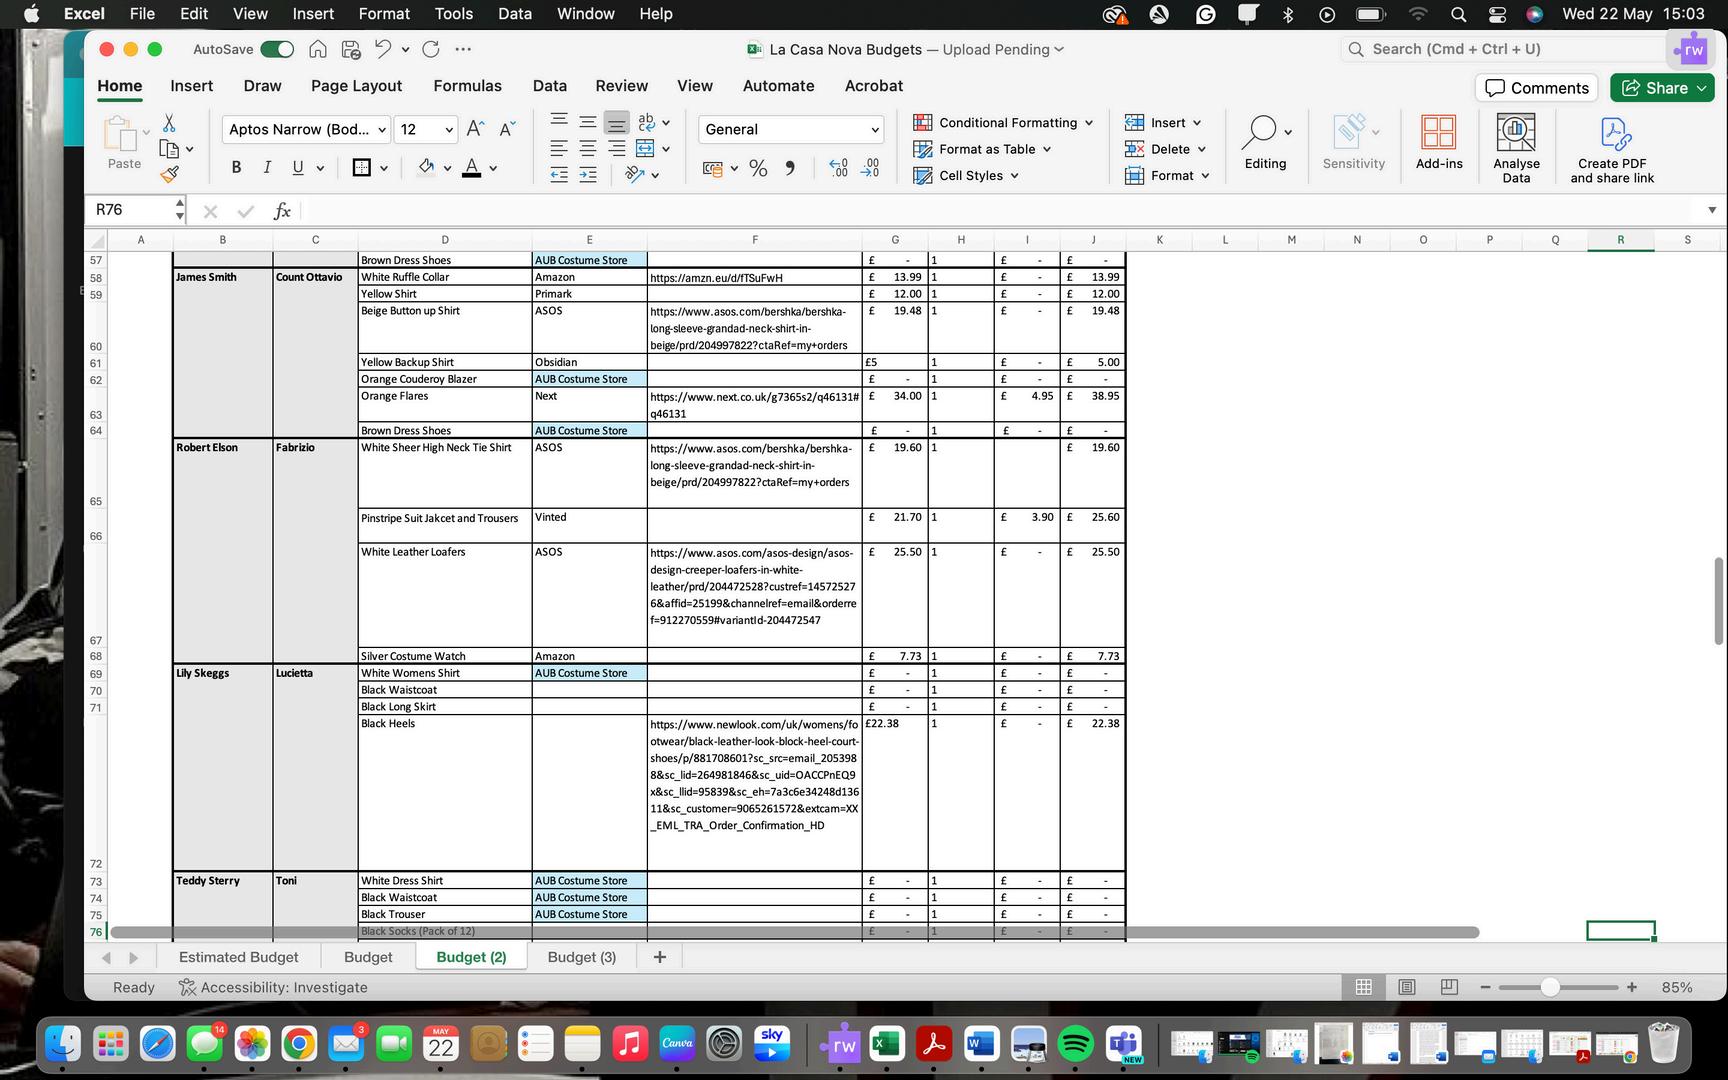This screenshot has width=1728, height=1080.
Task: Toggle Bold formatting
Action: (236, 168)
